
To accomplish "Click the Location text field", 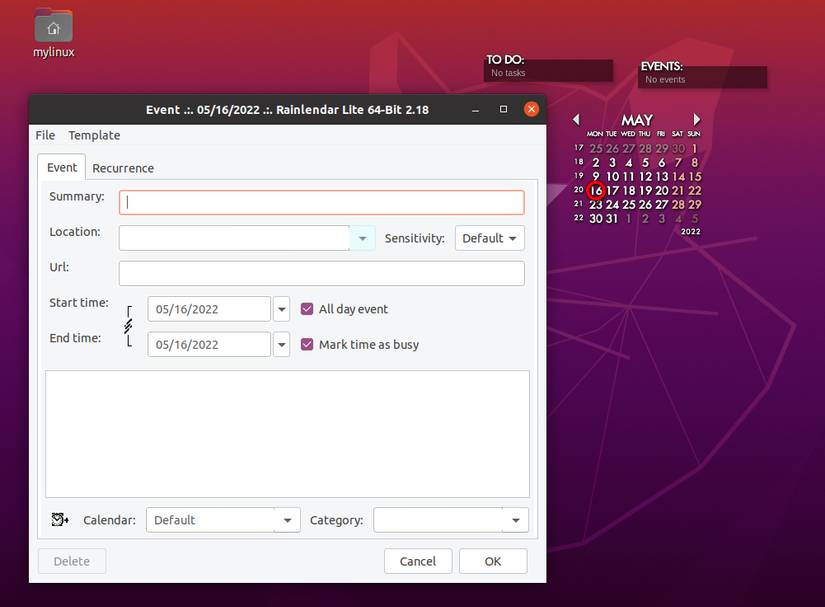I will click(x=234, y=238).
